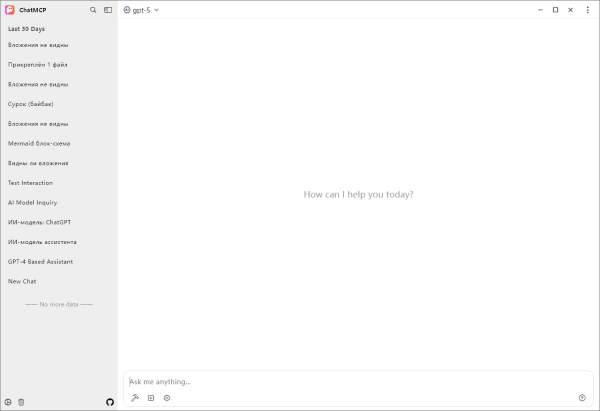Open the three-dot more options menu
This screenshot has width=600, height=411.
(x=586, y=10)
